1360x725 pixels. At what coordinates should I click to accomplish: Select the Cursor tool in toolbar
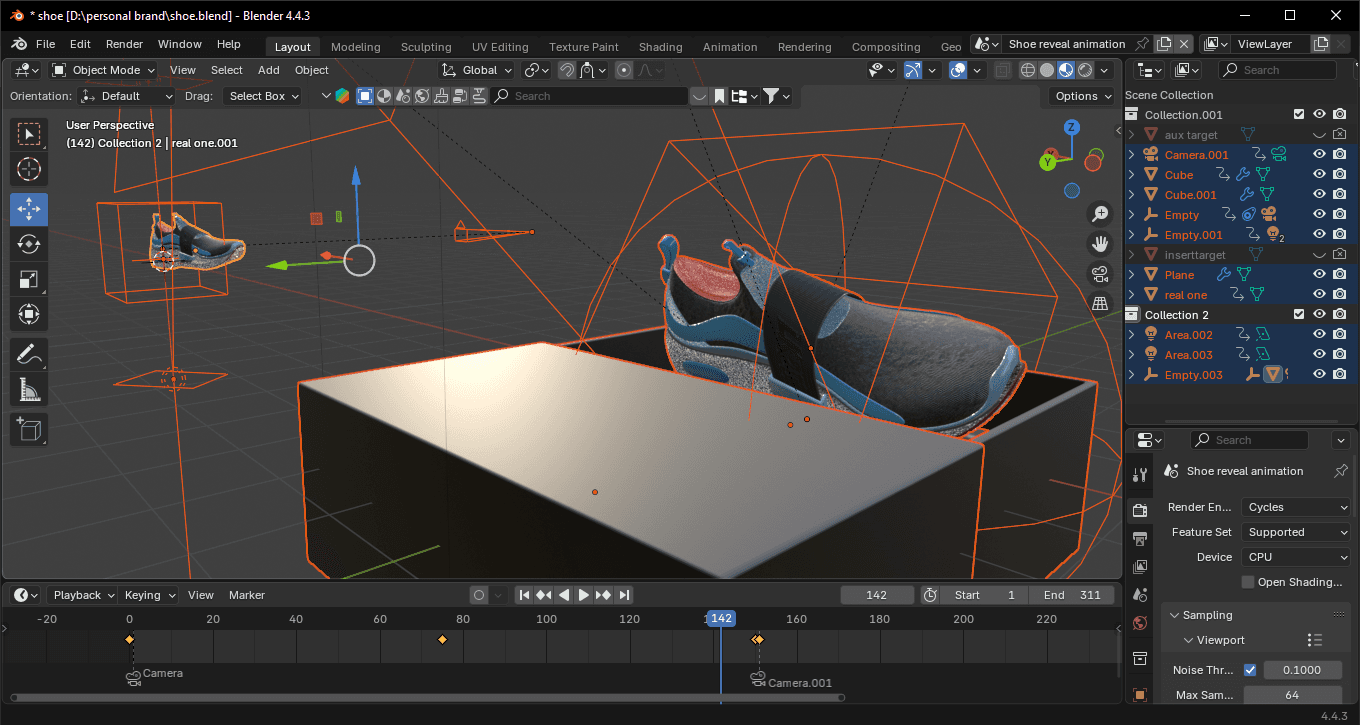(x=29, y=169)
